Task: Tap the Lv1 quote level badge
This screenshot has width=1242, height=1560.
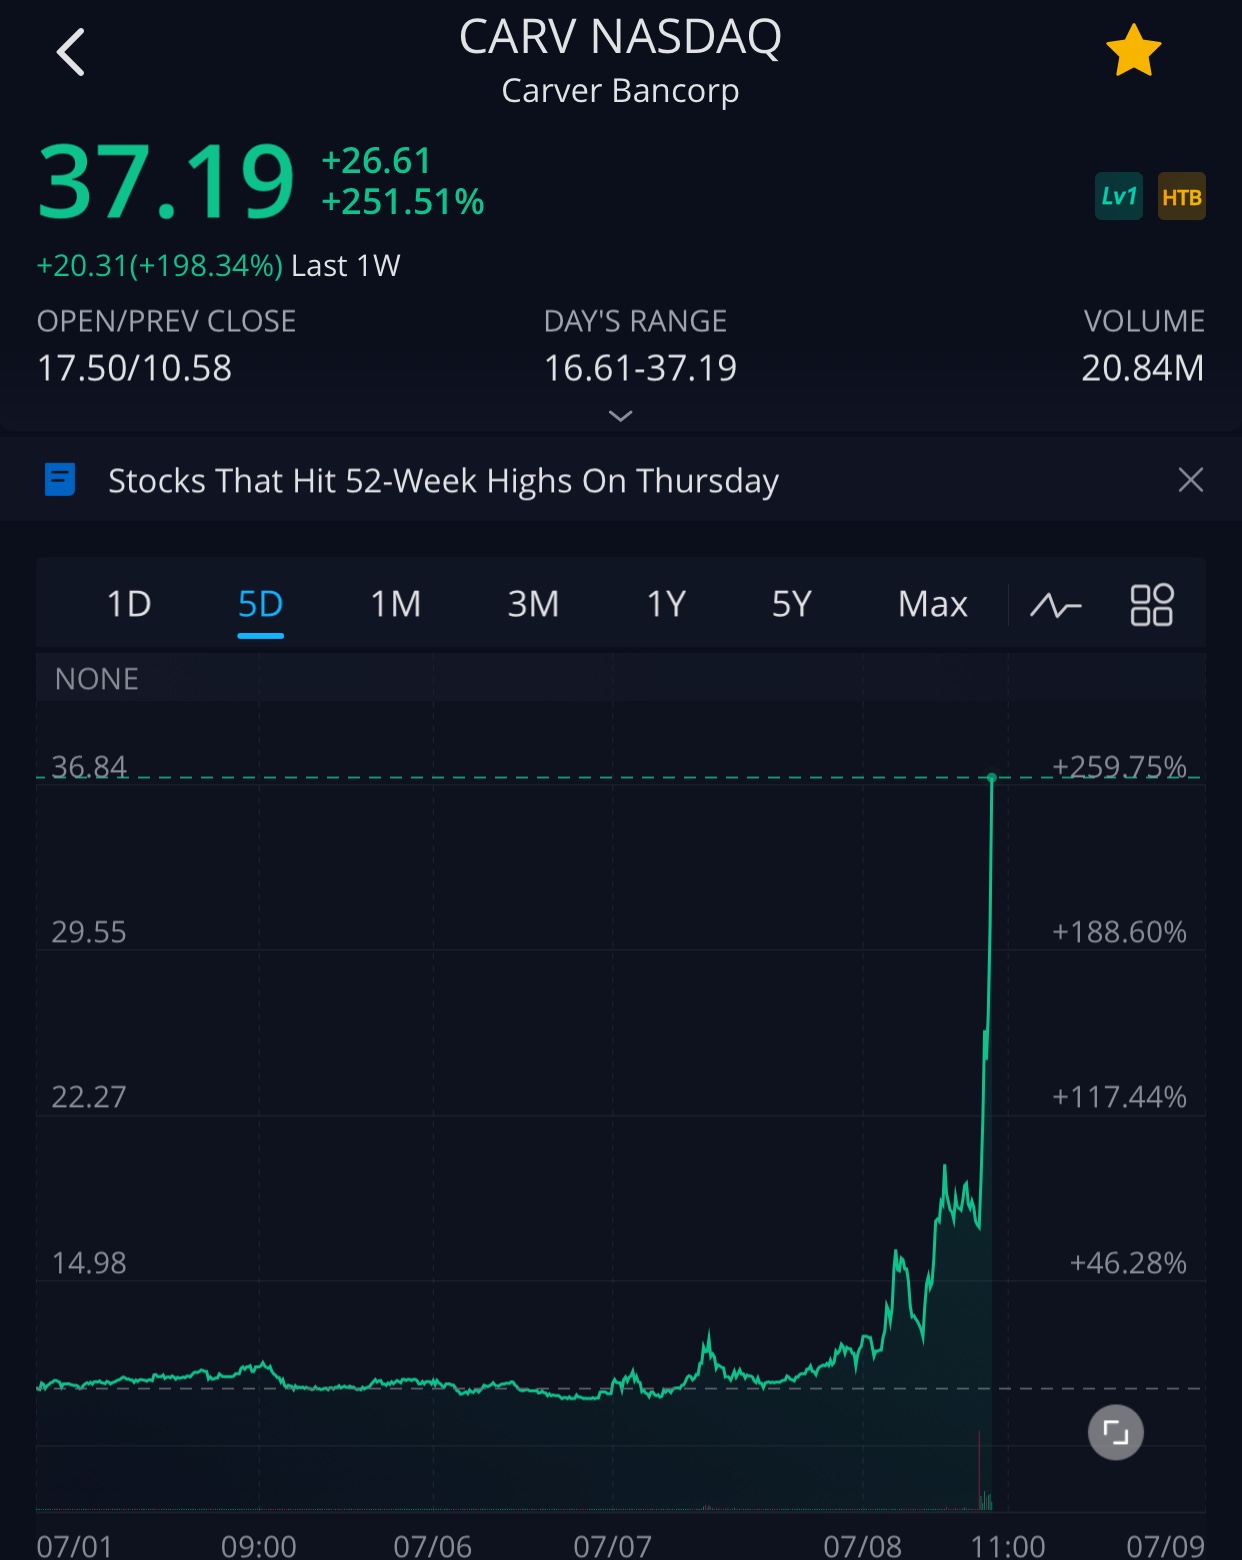Action: click(x=1119, y=196)
